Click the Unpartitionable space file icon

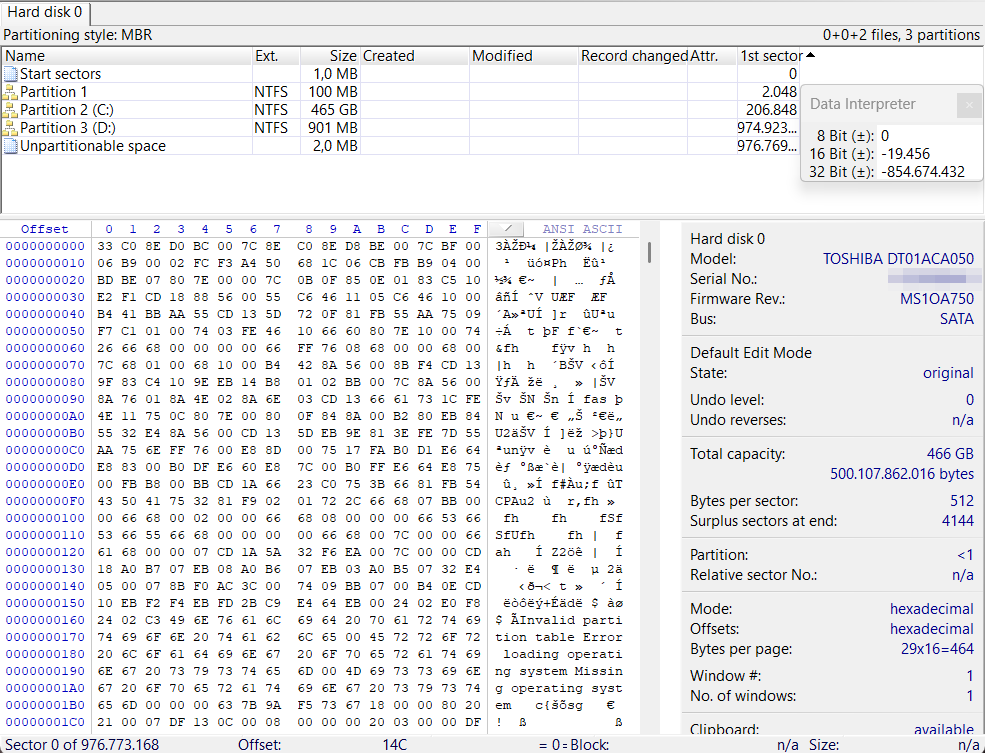pyautogui.click(x=11, y=146)
